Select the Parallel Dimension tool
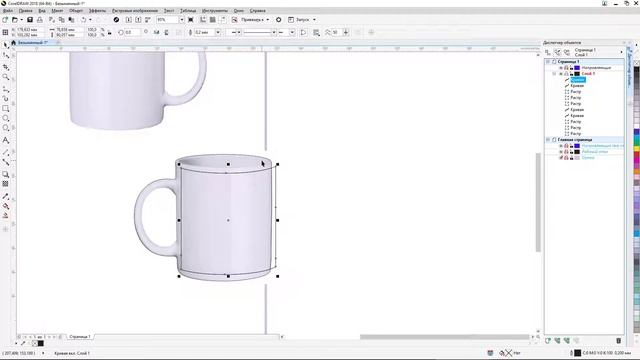Screen dimensions: 640x360 (x=6, y=152)
